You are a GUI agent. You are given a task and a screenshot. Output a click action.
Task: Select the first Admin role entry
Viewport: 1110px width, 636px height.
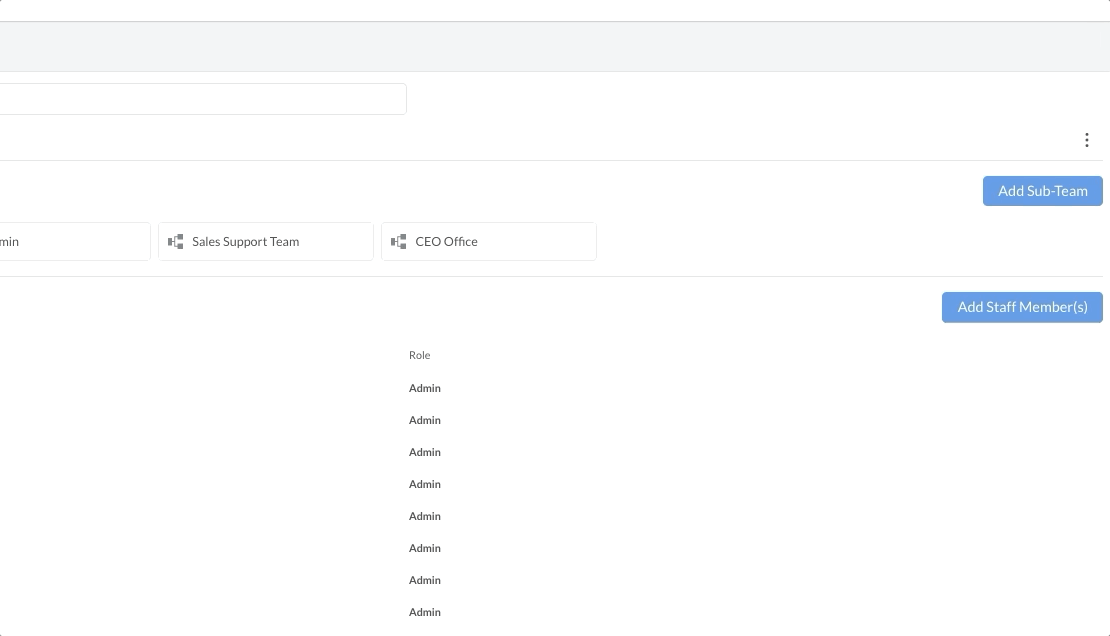coord(425,388)
